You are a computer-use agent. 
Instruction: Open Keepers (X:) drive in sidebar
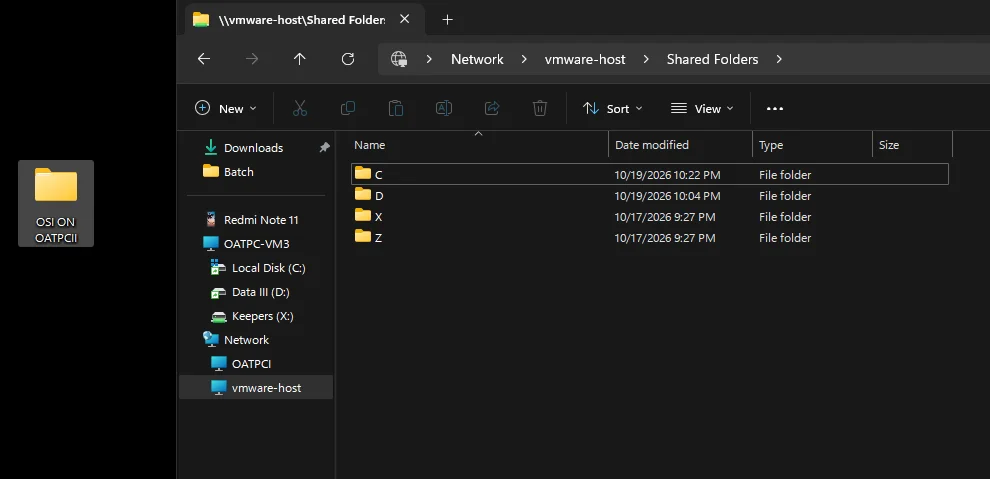click(262, 316)
